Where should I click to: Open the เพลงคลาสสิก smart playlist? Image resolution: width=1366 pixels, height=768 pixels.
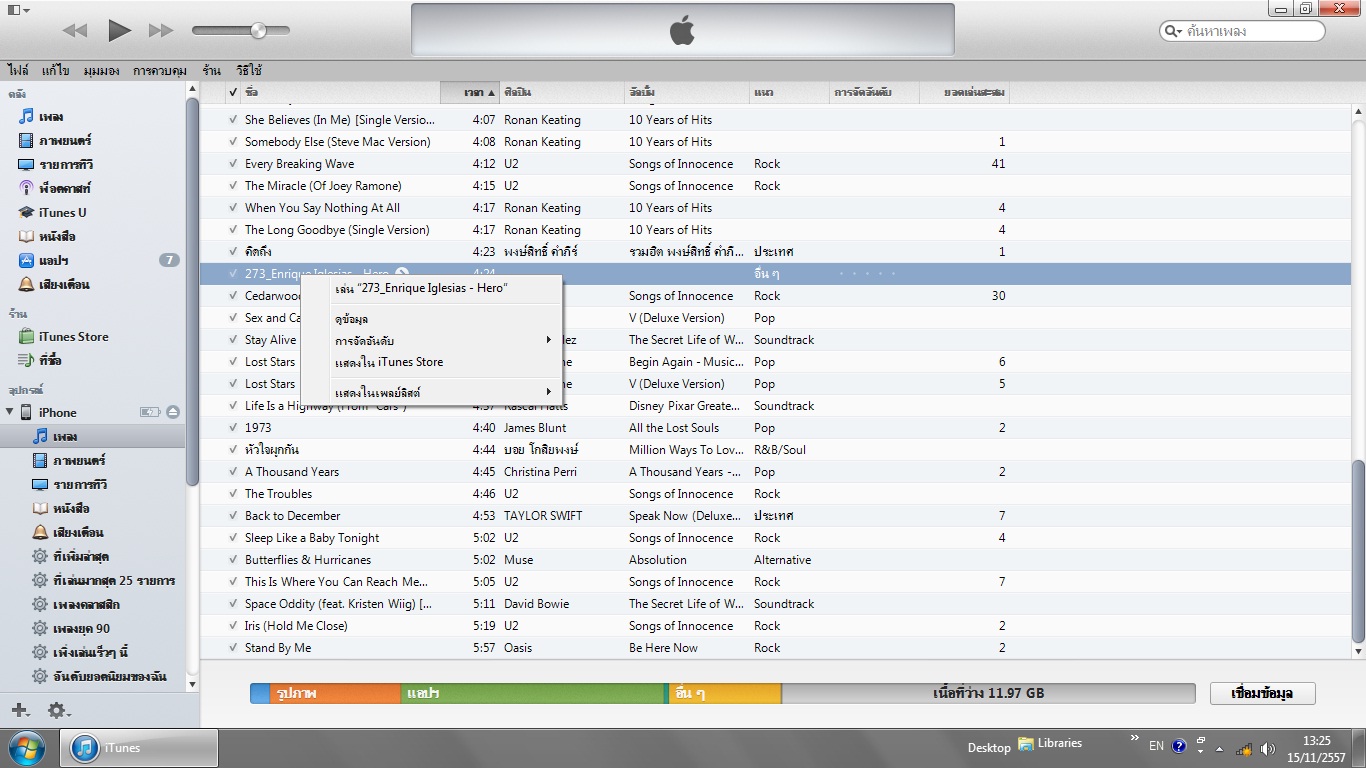coord(86,604)
